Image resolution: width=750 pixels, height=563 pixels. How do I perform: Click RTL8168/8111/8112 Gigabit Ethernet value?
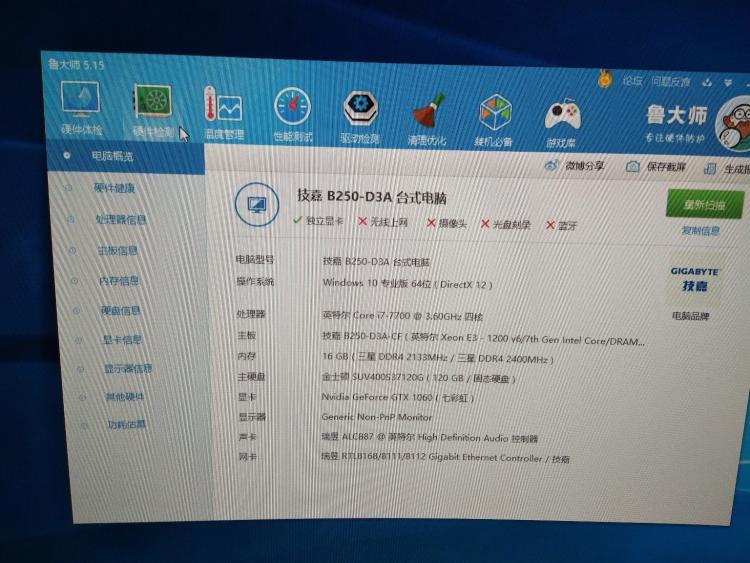point(445,458)
